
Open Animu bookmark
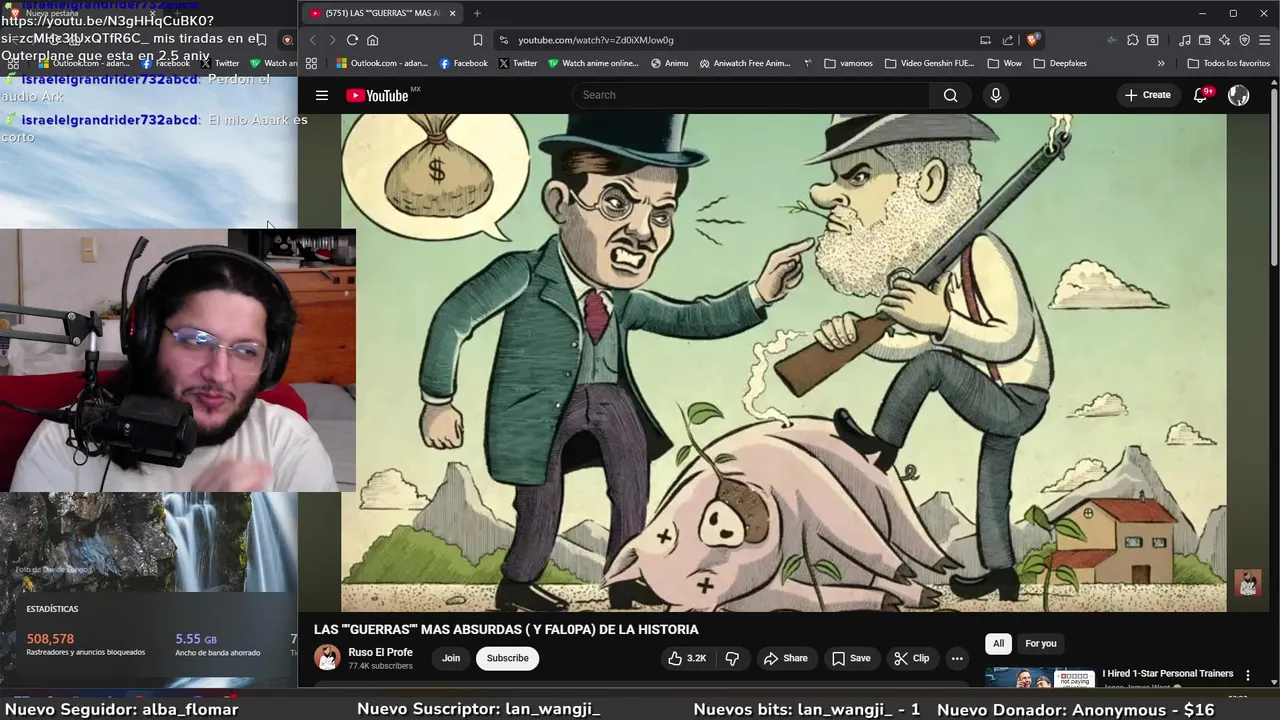pos(669,63)
